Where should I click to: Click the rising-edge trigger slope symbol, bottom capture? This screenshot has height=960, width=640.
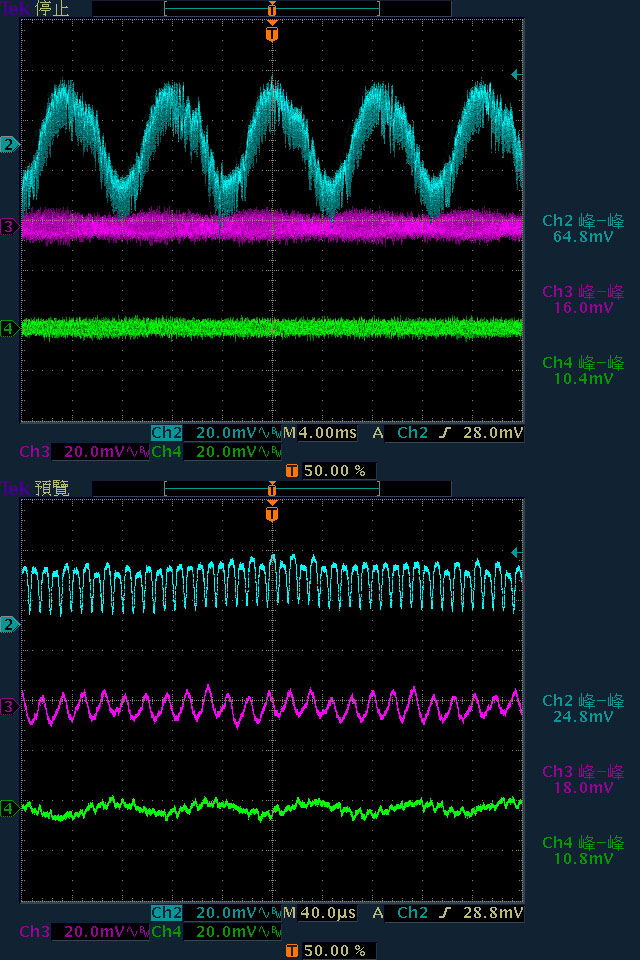tap(445, 913)
